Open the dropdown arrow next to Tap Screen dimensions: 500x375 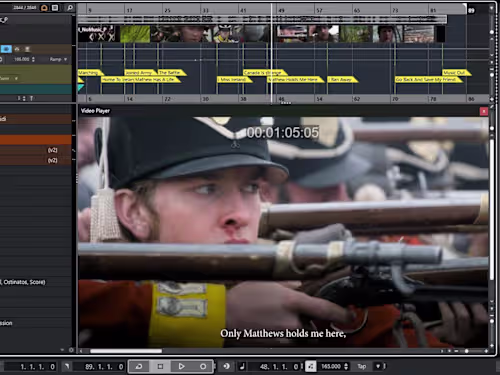coord(378,366)
